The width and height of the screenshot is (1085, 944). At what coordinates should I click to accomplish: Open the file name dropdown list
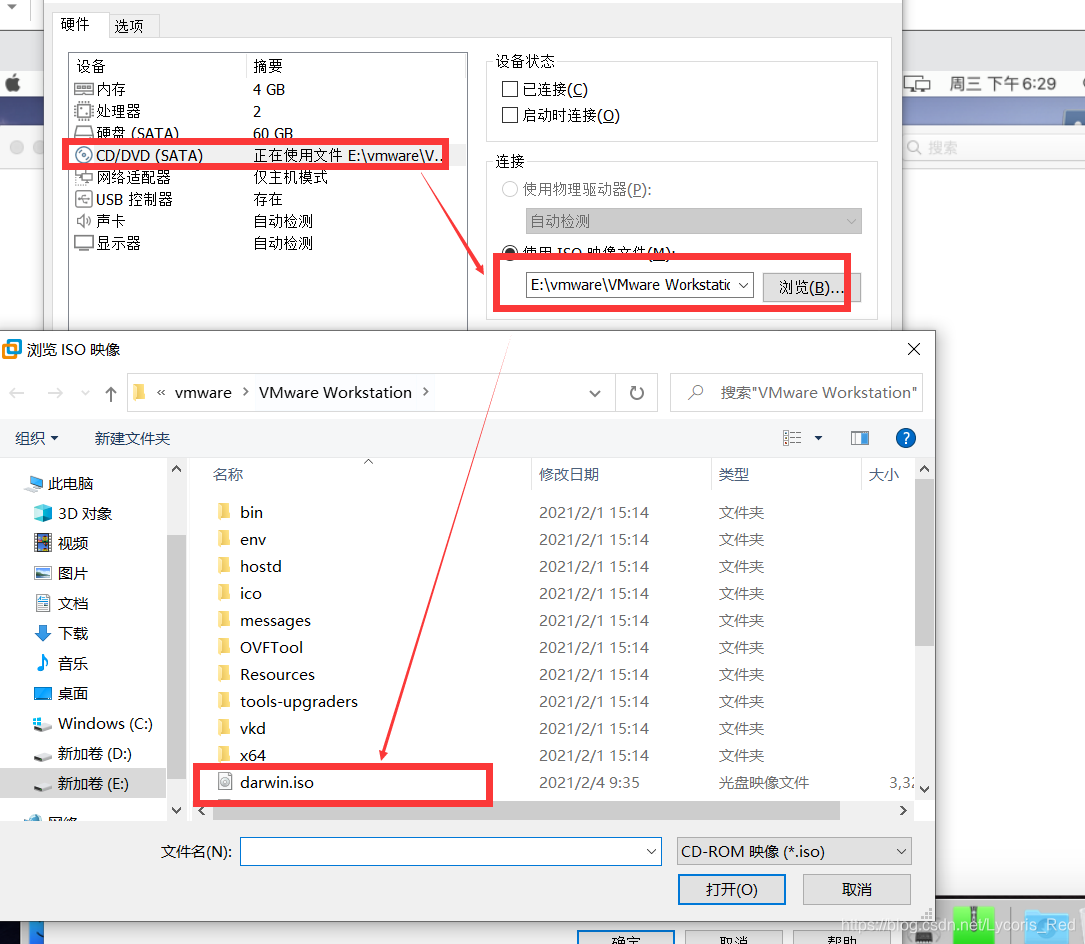tap(651, 851)
